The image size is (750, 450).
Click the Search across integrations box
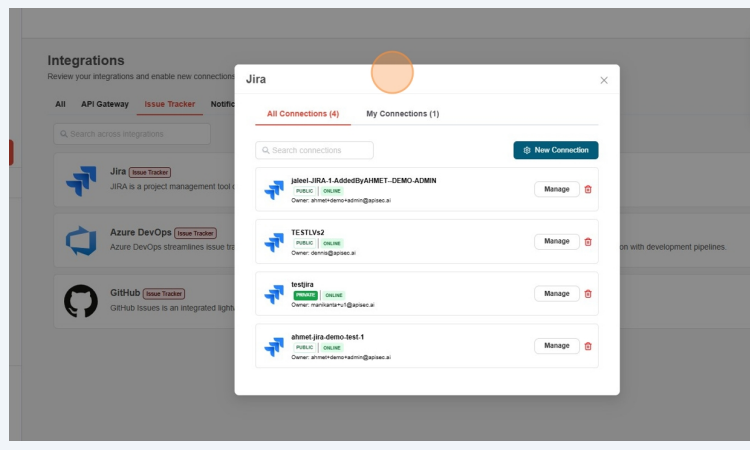point(135,134)
